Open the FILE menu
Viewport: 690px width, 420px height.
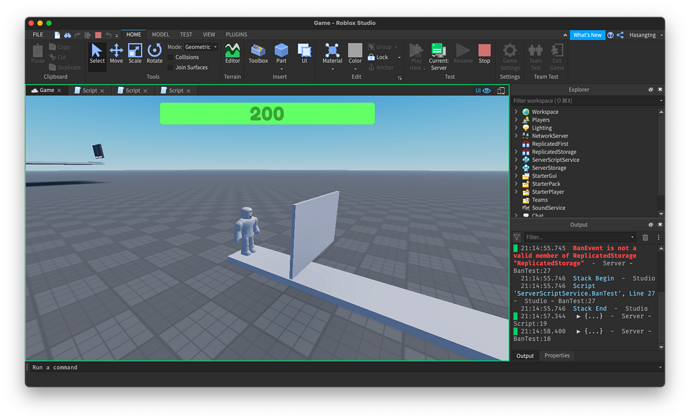(38, 35)
